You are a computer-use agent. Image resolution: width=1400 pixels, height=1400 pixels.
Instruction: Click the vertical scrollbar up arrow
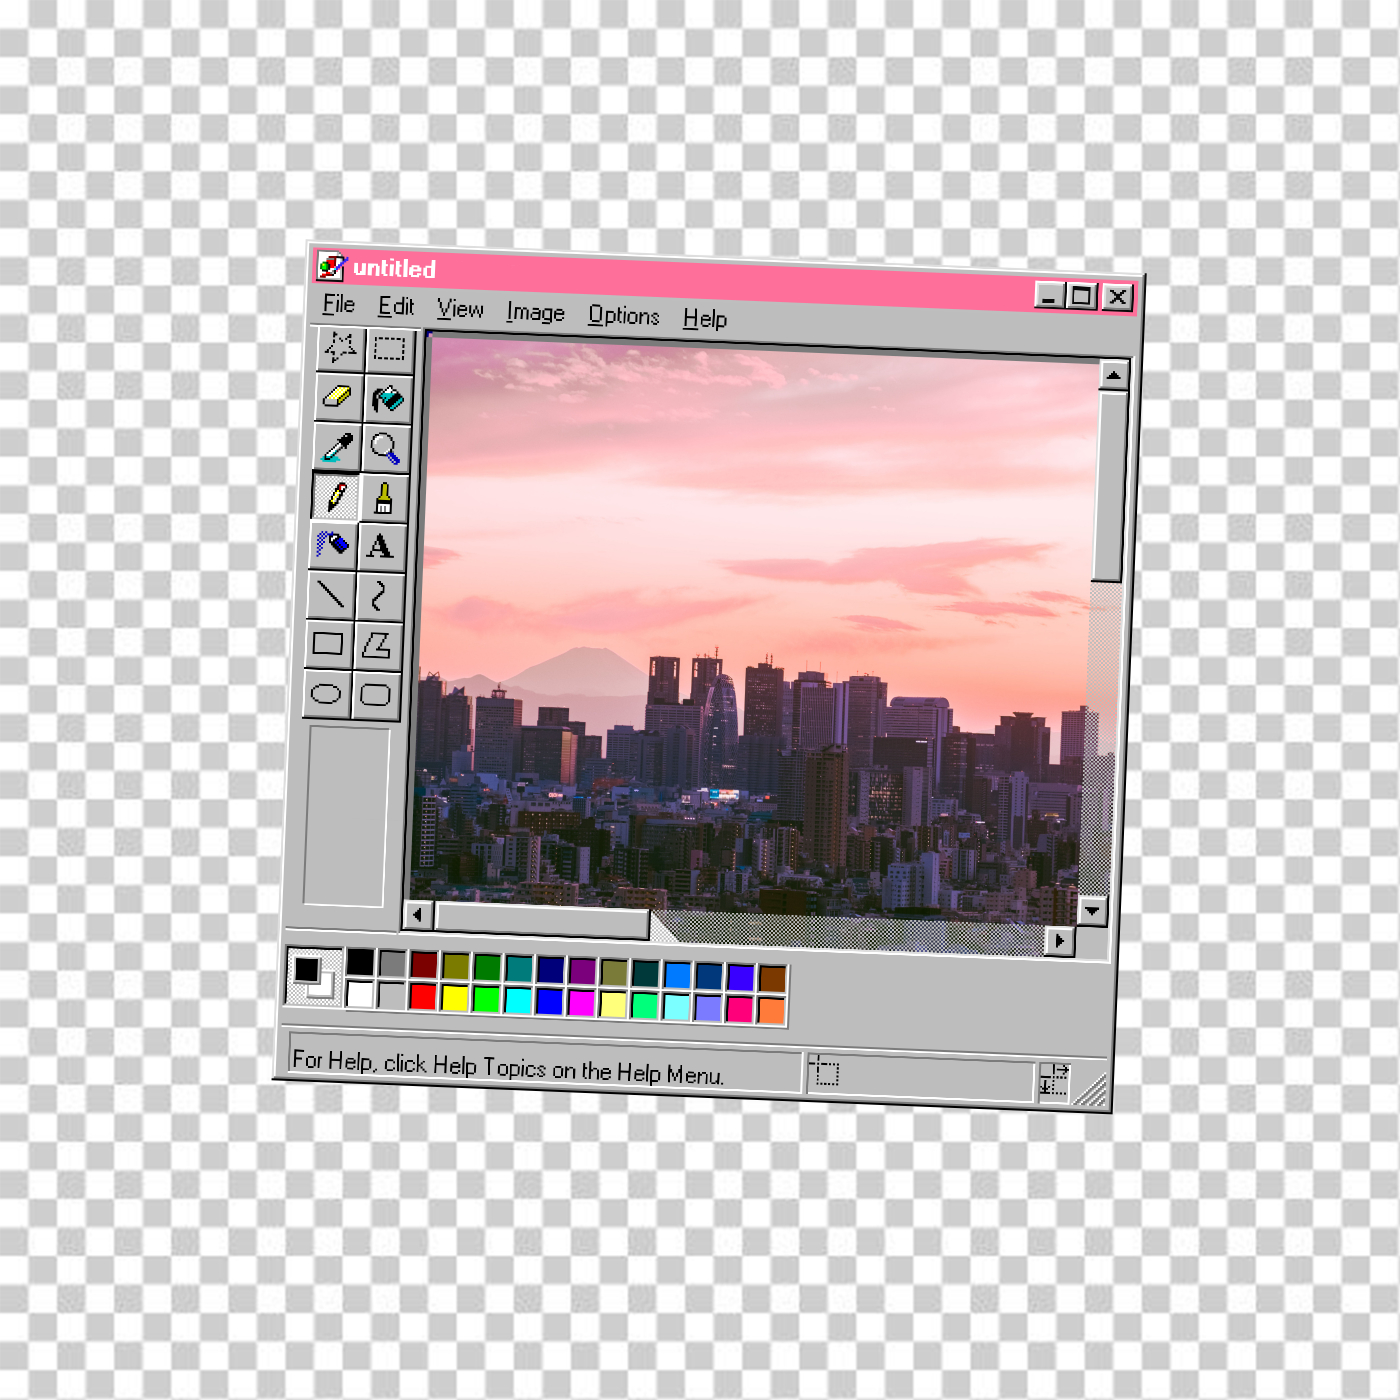coord(1114,375)
